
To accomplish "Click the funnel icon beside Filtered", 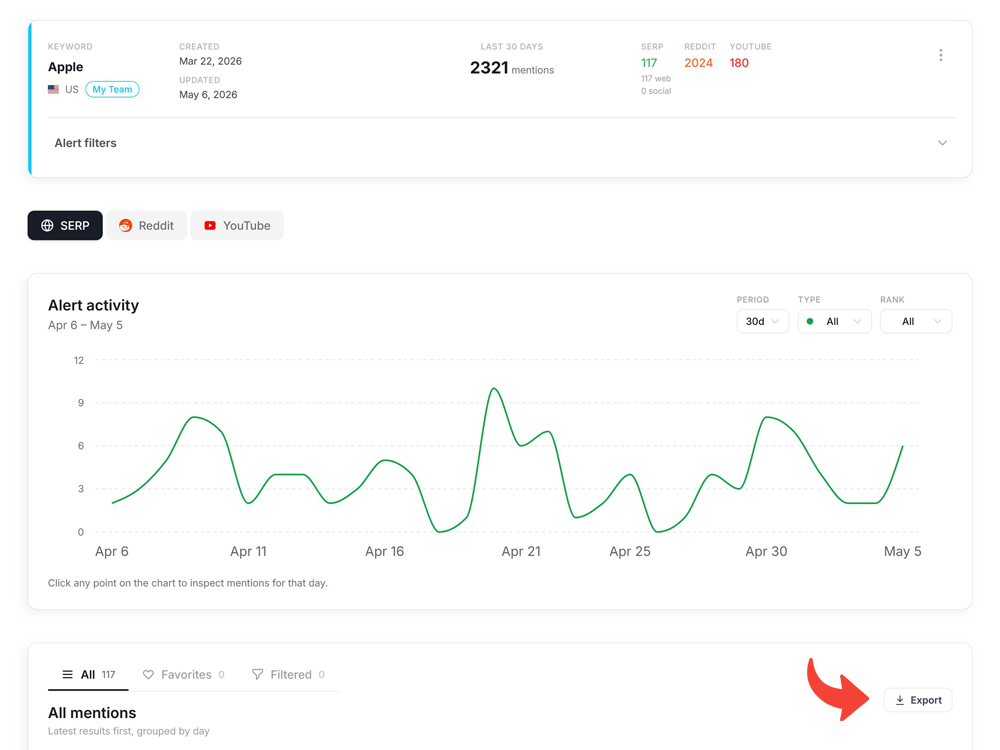I will [257, 675].
